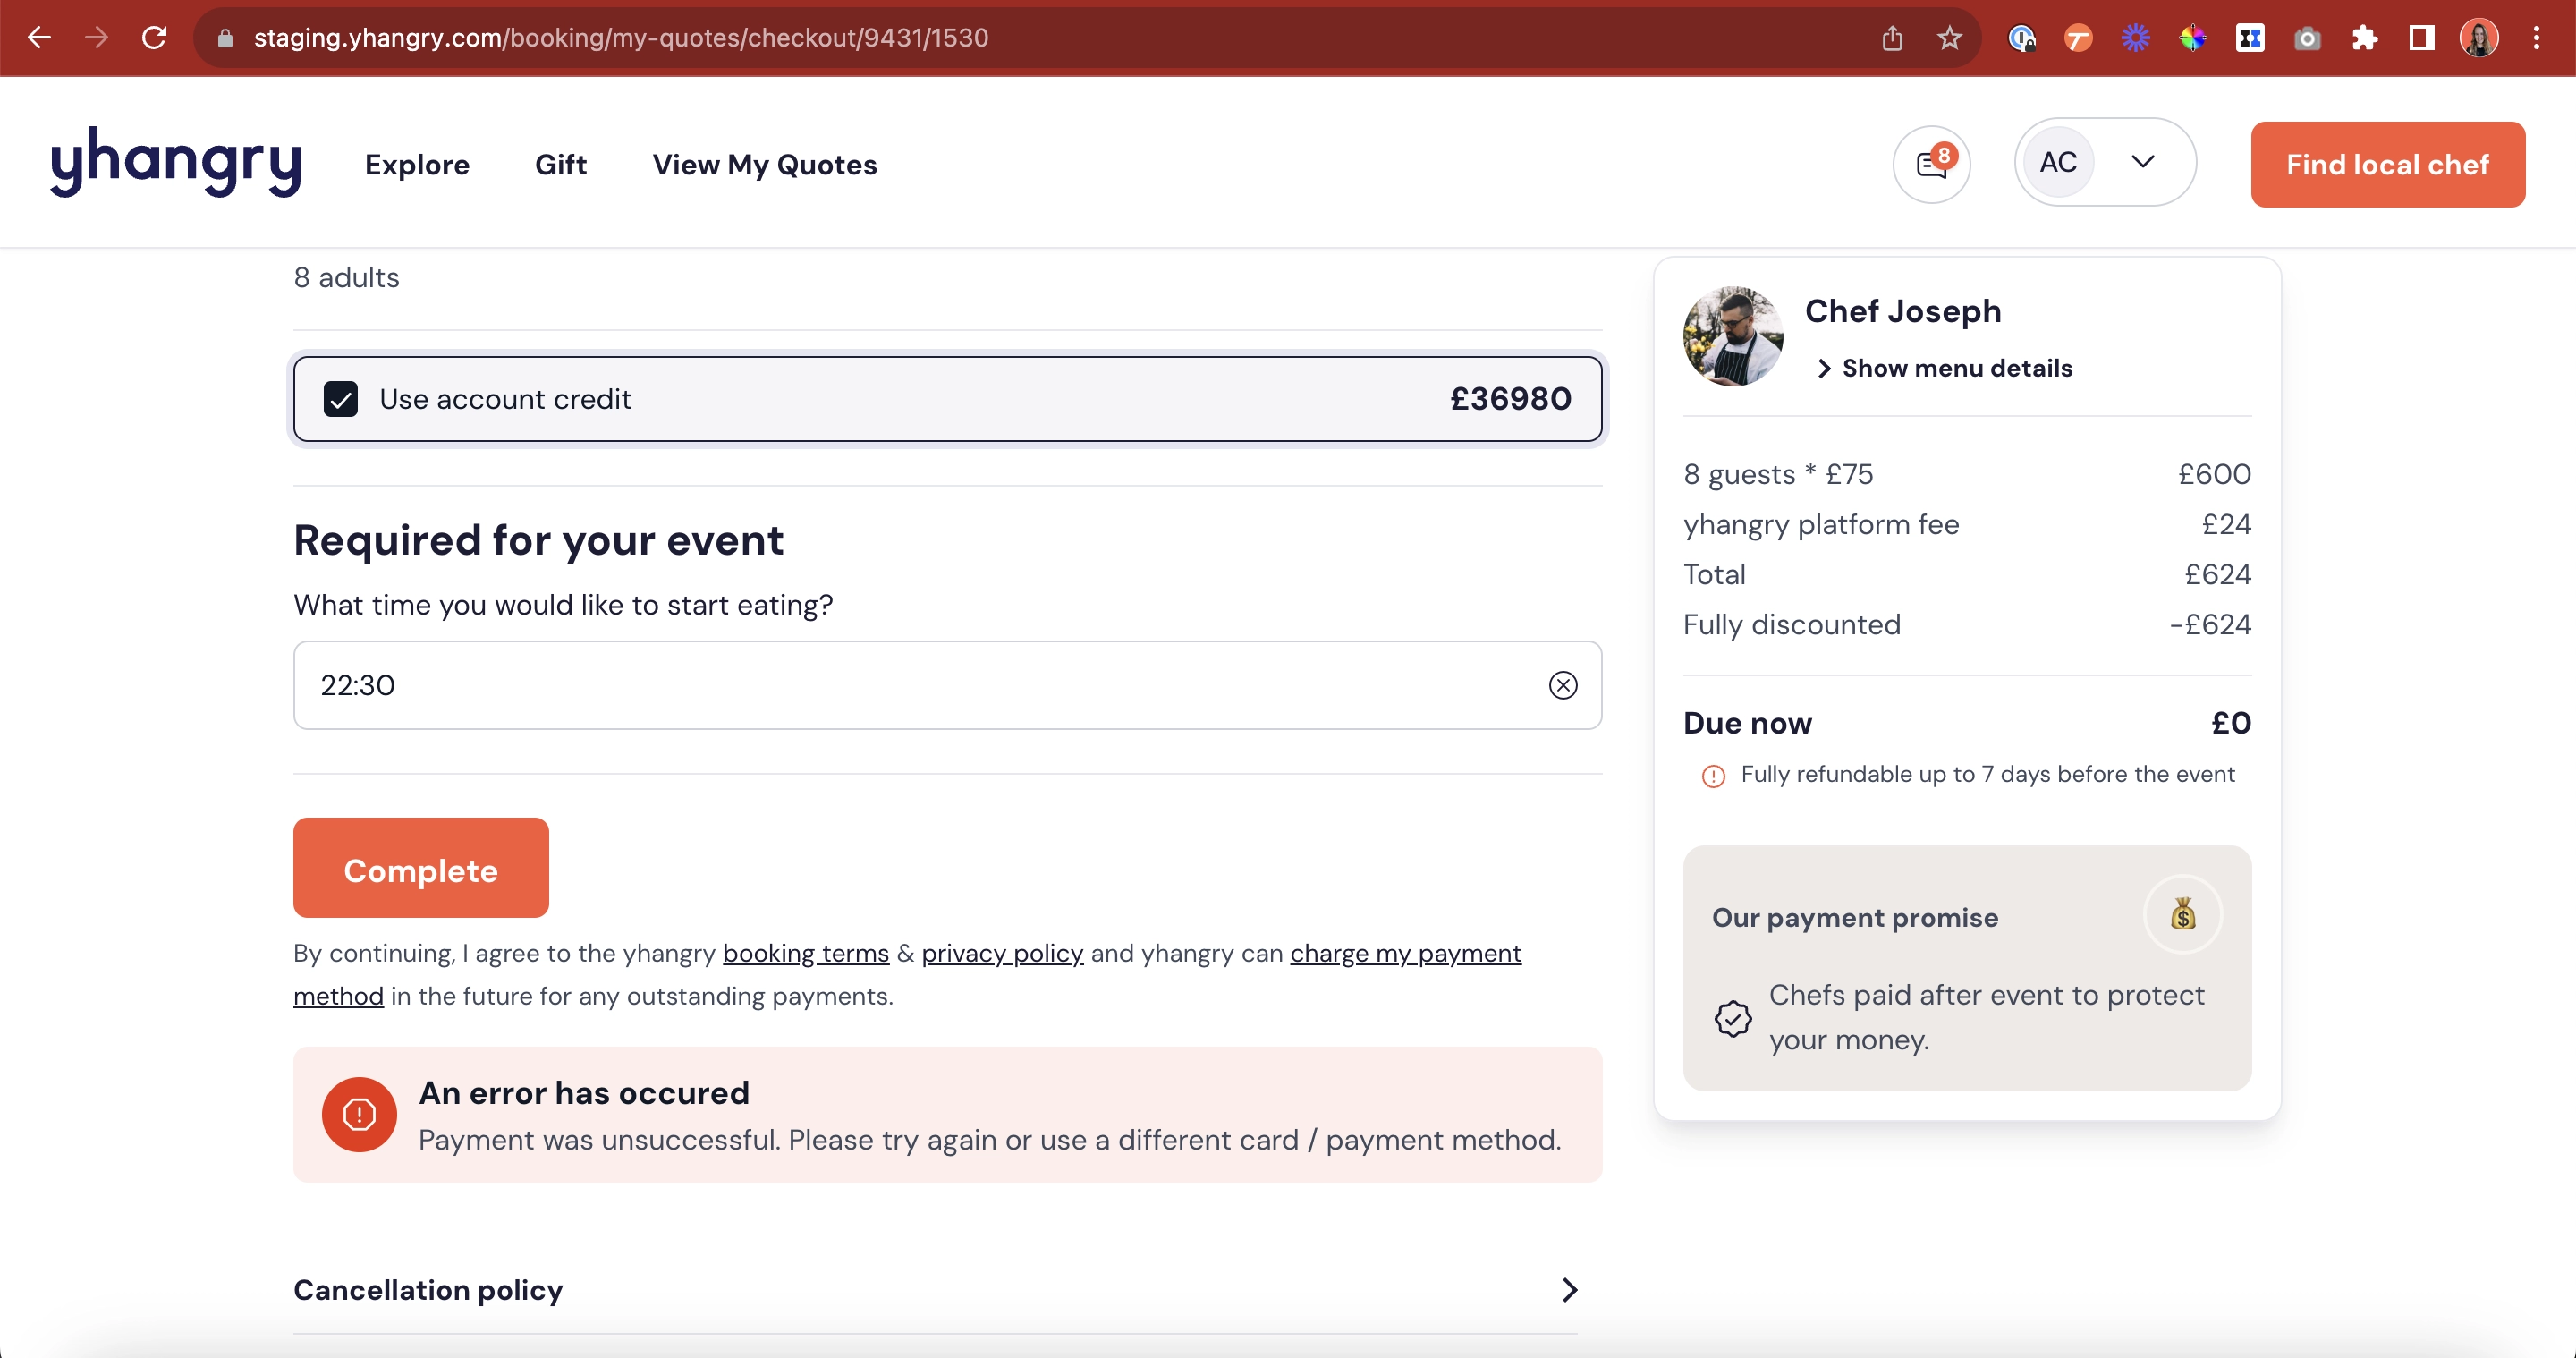Image resolution: width=2576 pixels, height=1358 pixels.
Task: Click the error alert exclamation icon
Action: point(359,1114)
